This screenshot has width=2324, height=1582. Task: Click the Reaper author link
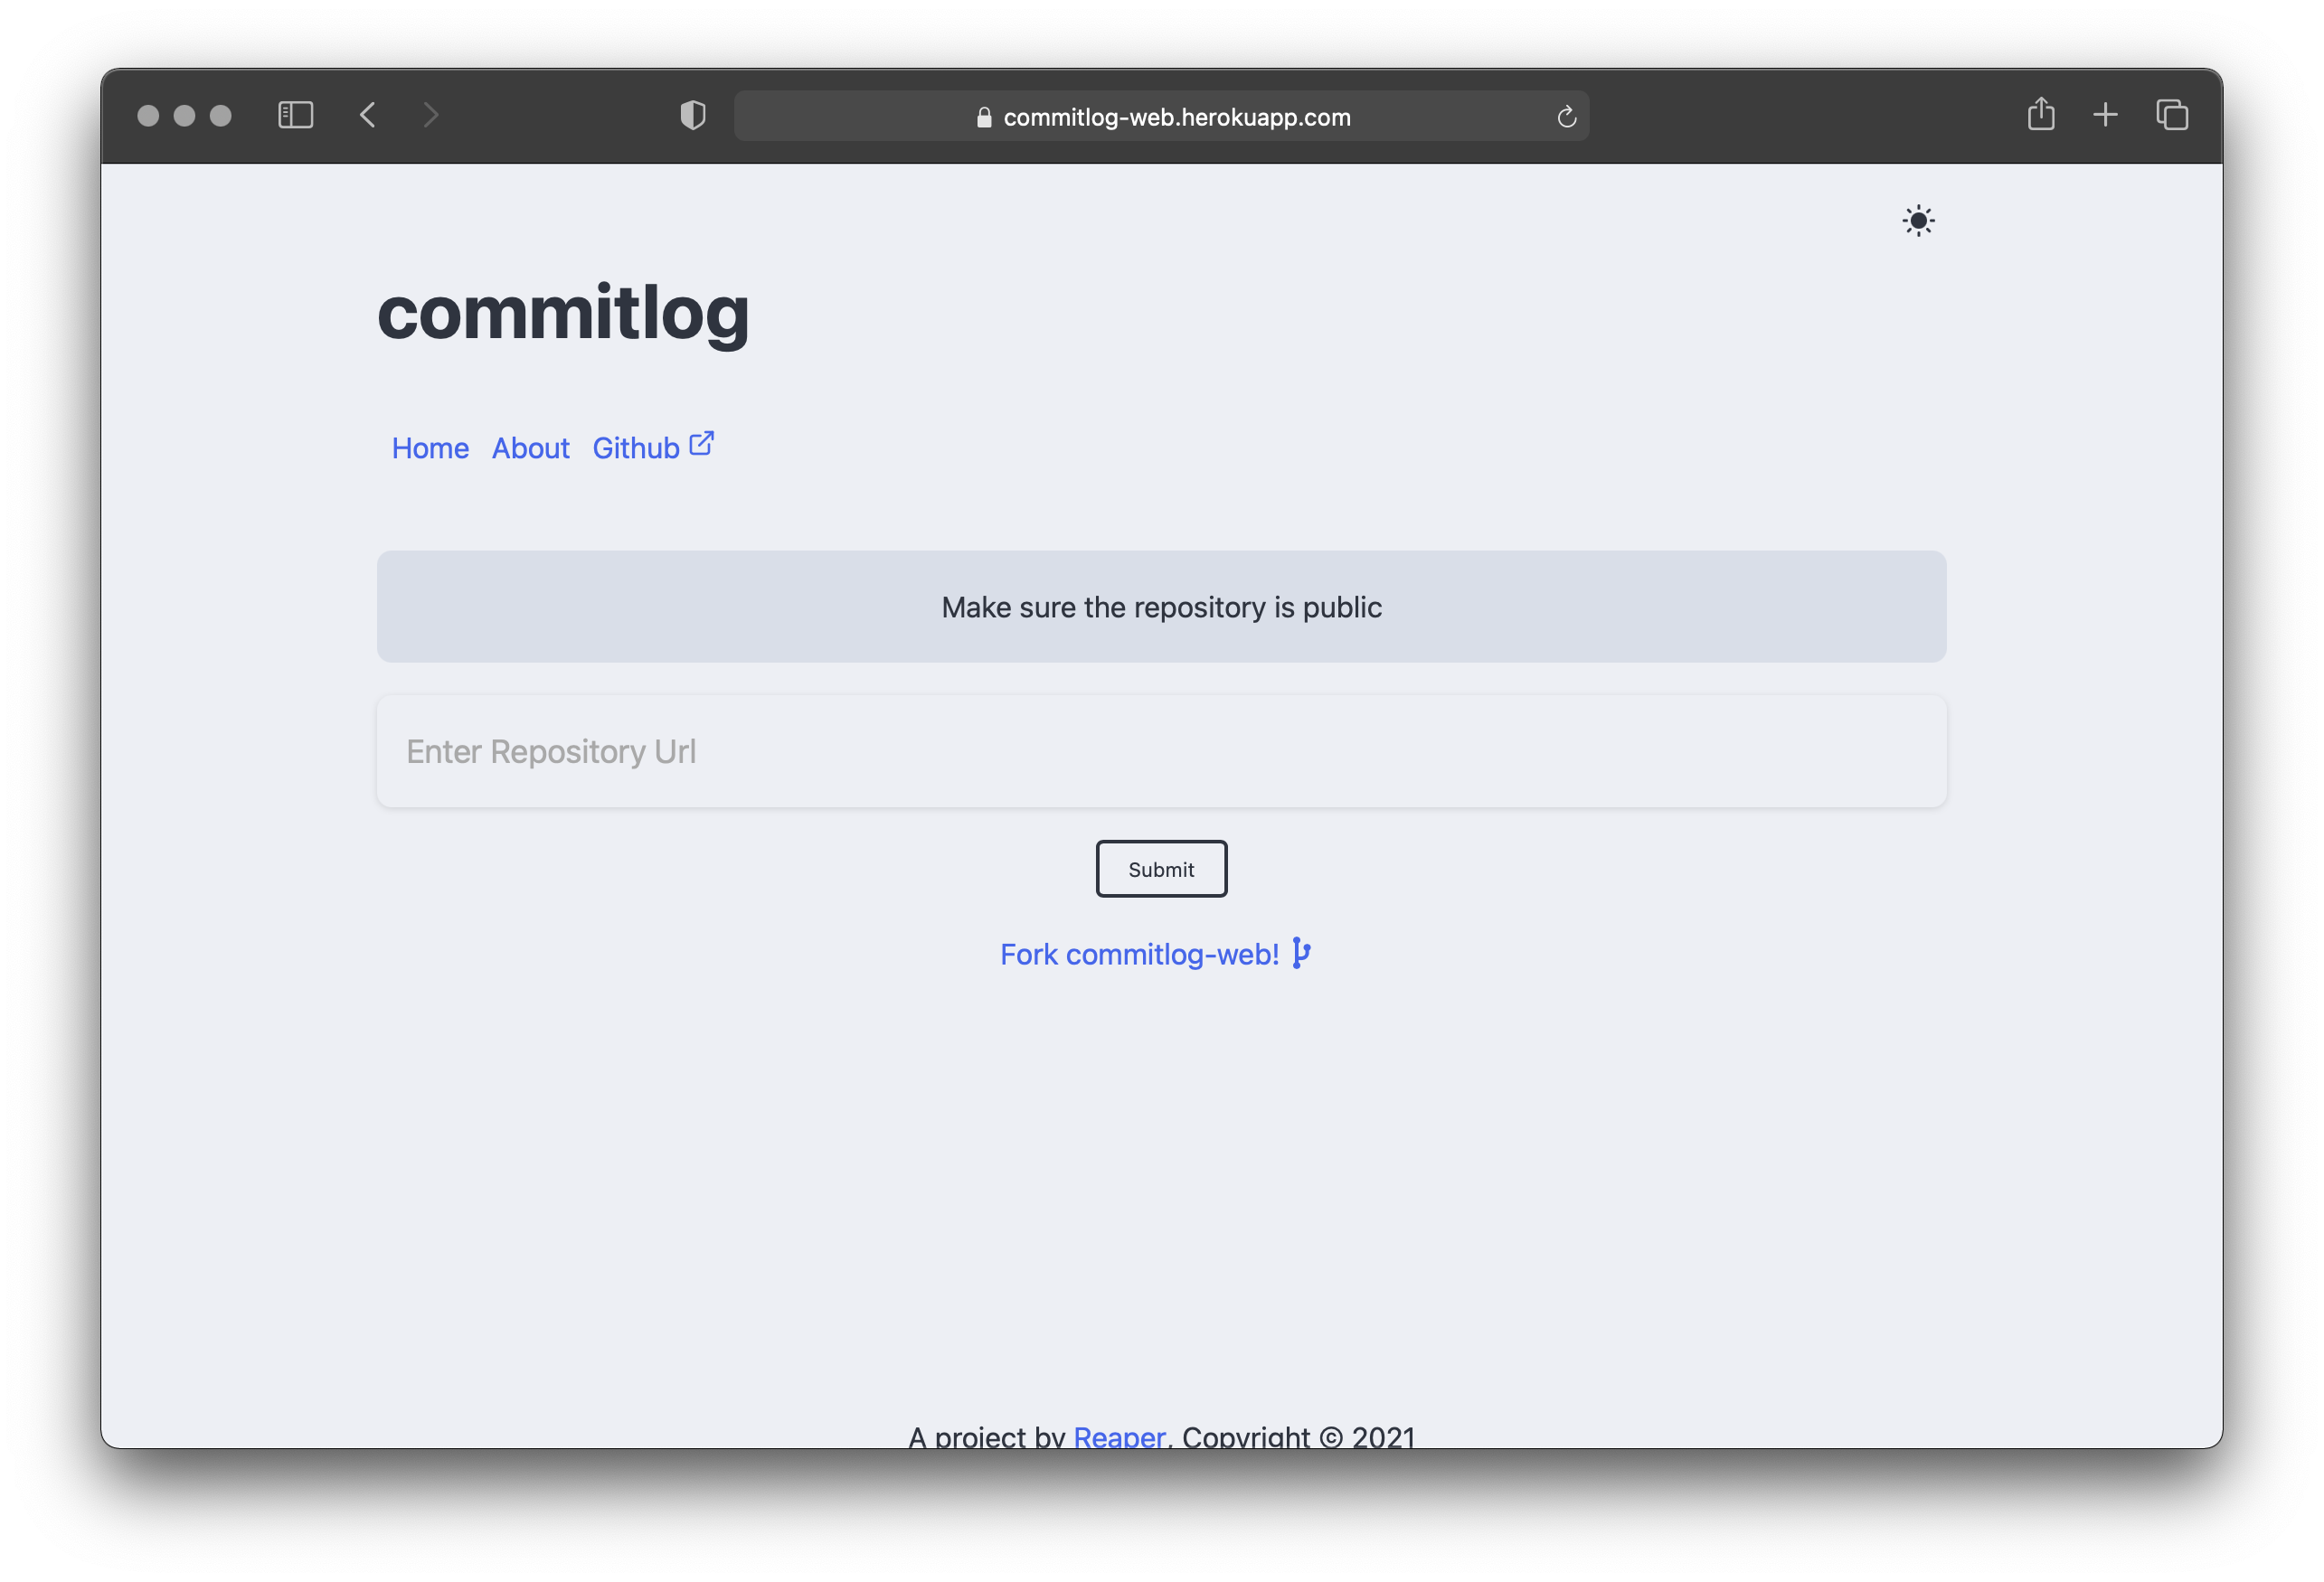[x=1119, y=1438]
